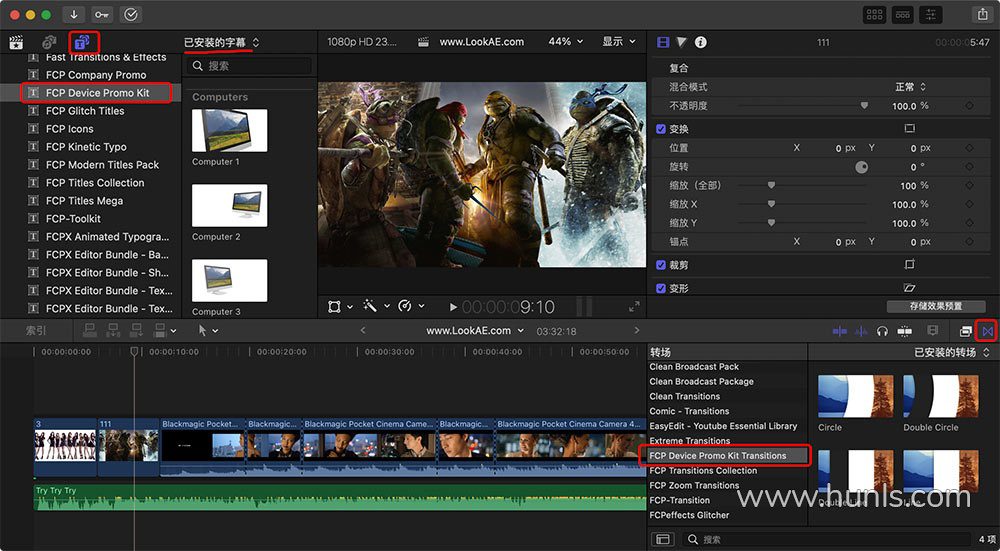Switch to the Video inspector tab

point(663,42)
